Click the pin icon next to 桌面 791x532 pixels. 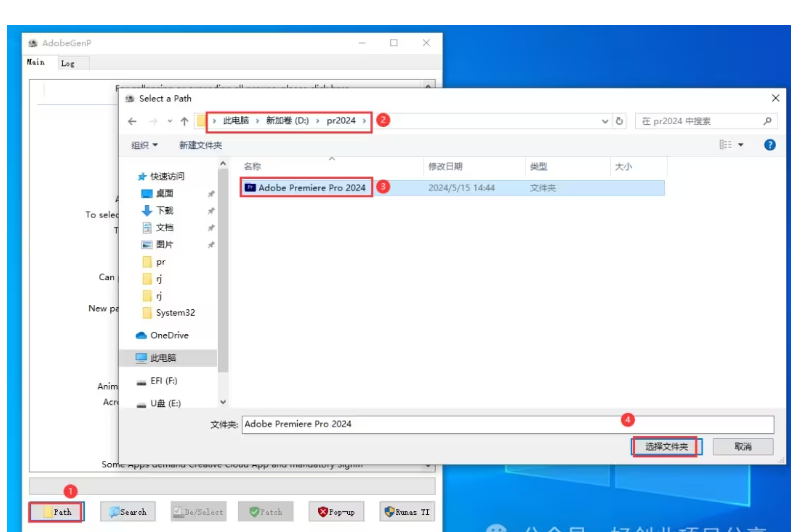(x=211, y=194)
